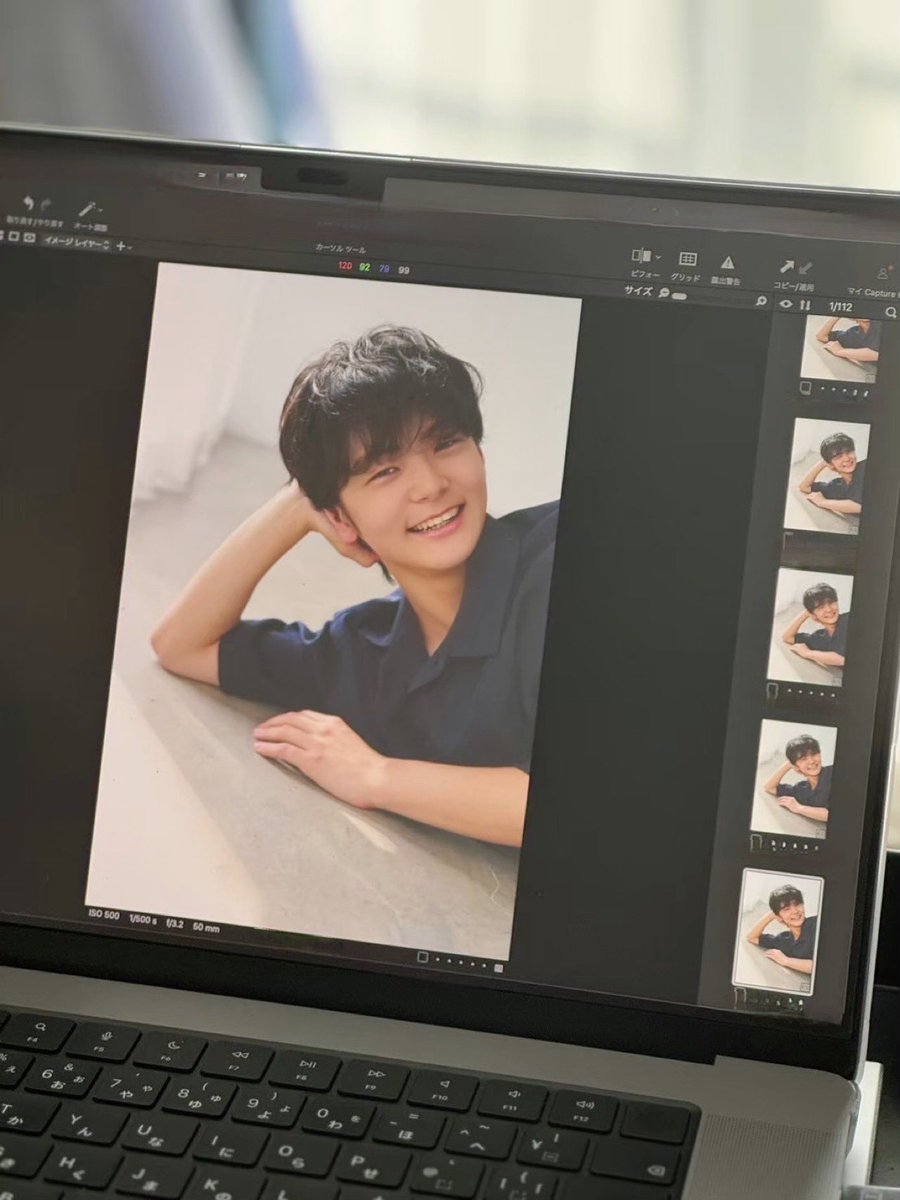Image resolution: width=900 pixels, height=1200 pixels.
Task: Select the third browser thumbnail
Action: pos(810,626)
